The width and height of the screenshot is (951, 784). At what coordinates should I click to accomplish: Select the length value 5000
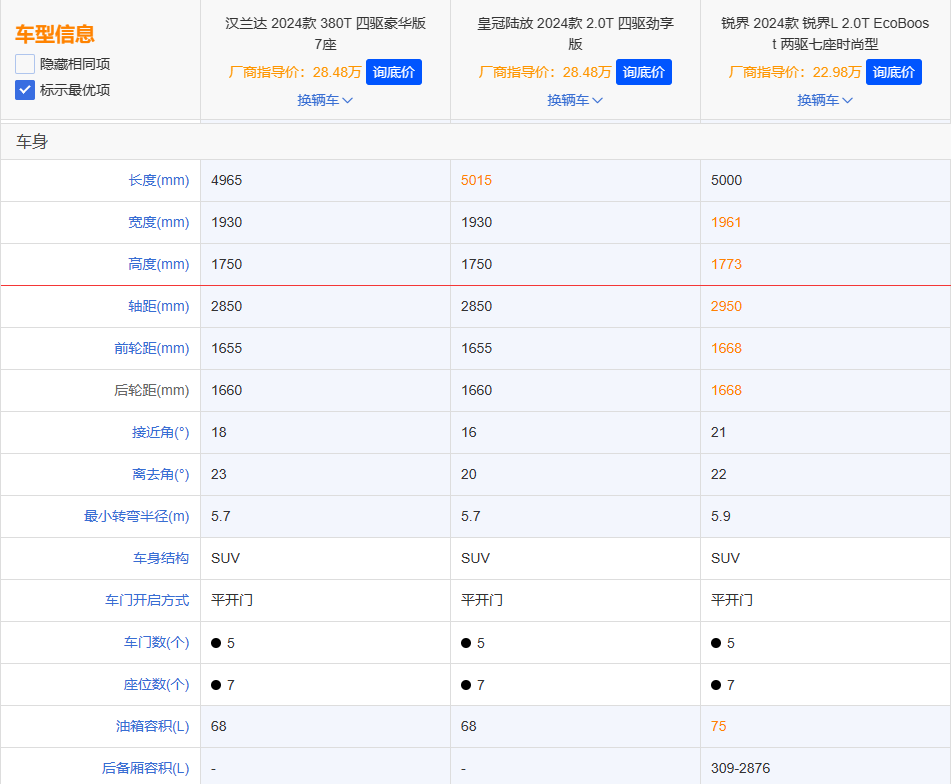(727, 180)
